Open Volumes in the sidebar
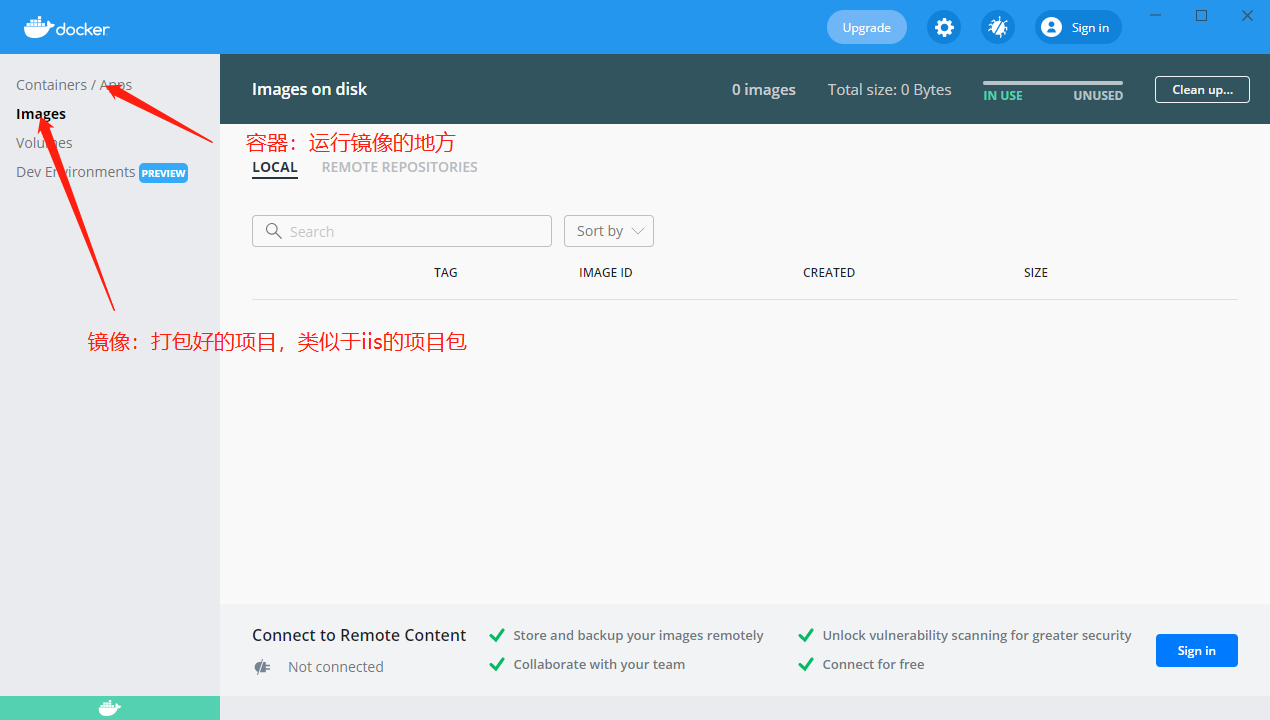Viewport: 1270px width, 720px height. pyautogui.click(x=44, y=143)
